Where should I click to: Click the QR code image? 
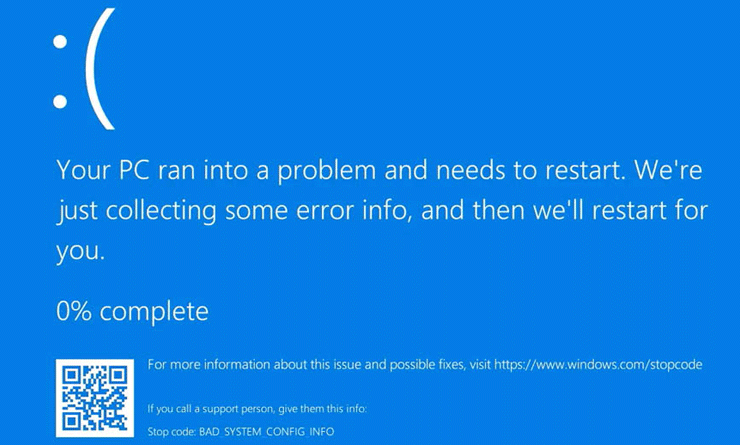click(x=95, y=398)
